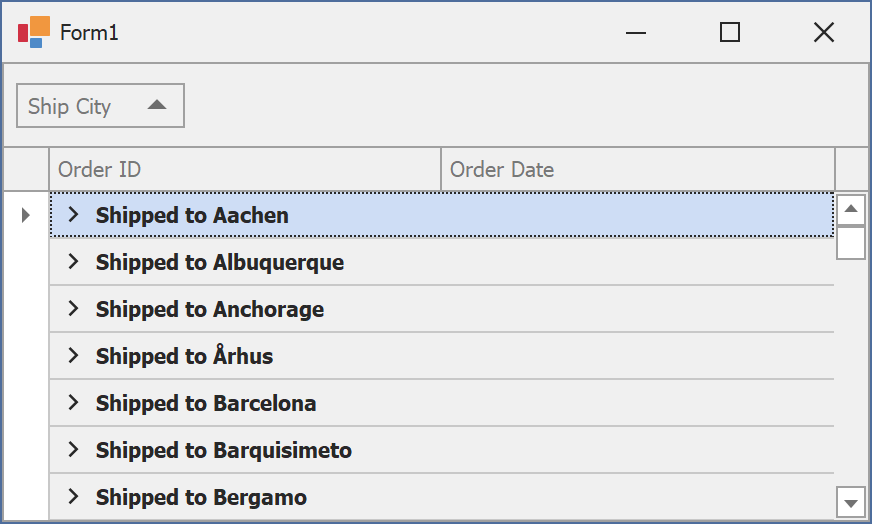This screenshot has height=524, width=872.
Task: Expand the Shipped to Barcelona group
Action: click(x=72, y=403)
